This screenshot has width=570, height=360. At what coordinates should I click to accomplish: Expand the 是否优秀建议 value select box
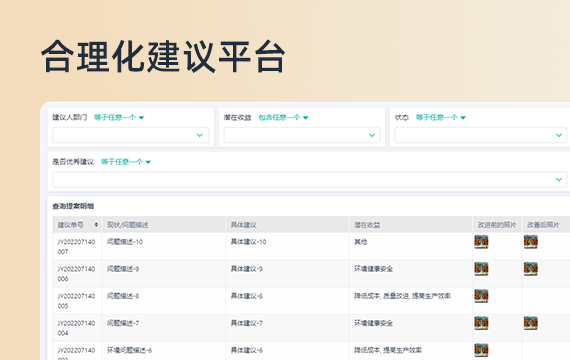[309, 179]
